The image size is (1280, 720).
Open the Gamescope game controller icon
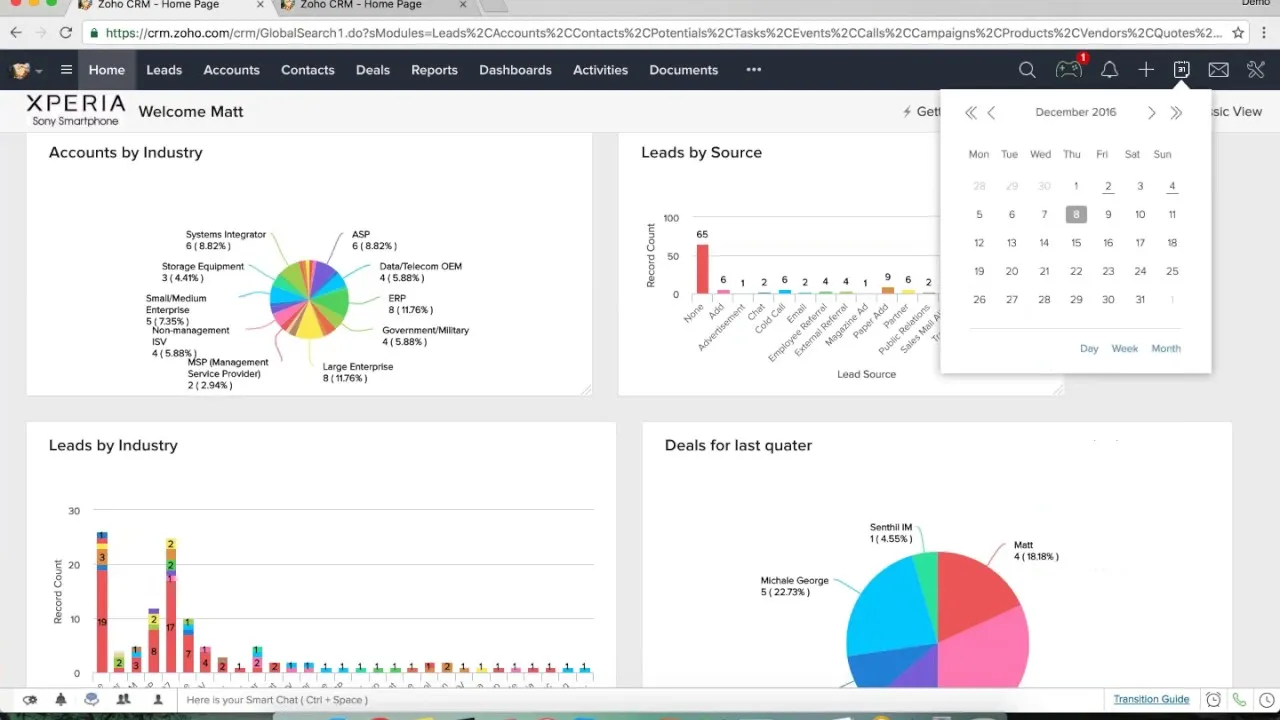pos(1068,70)
